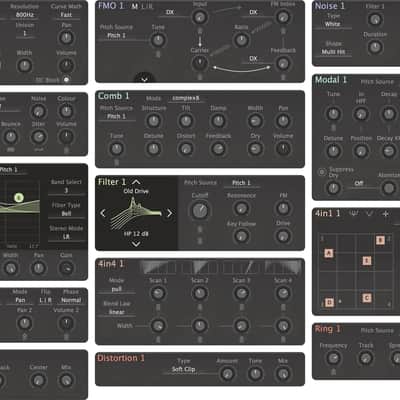Select previous filter type with up chevron
This screenshot has height=400, width=400.
[x=136, y=182]
